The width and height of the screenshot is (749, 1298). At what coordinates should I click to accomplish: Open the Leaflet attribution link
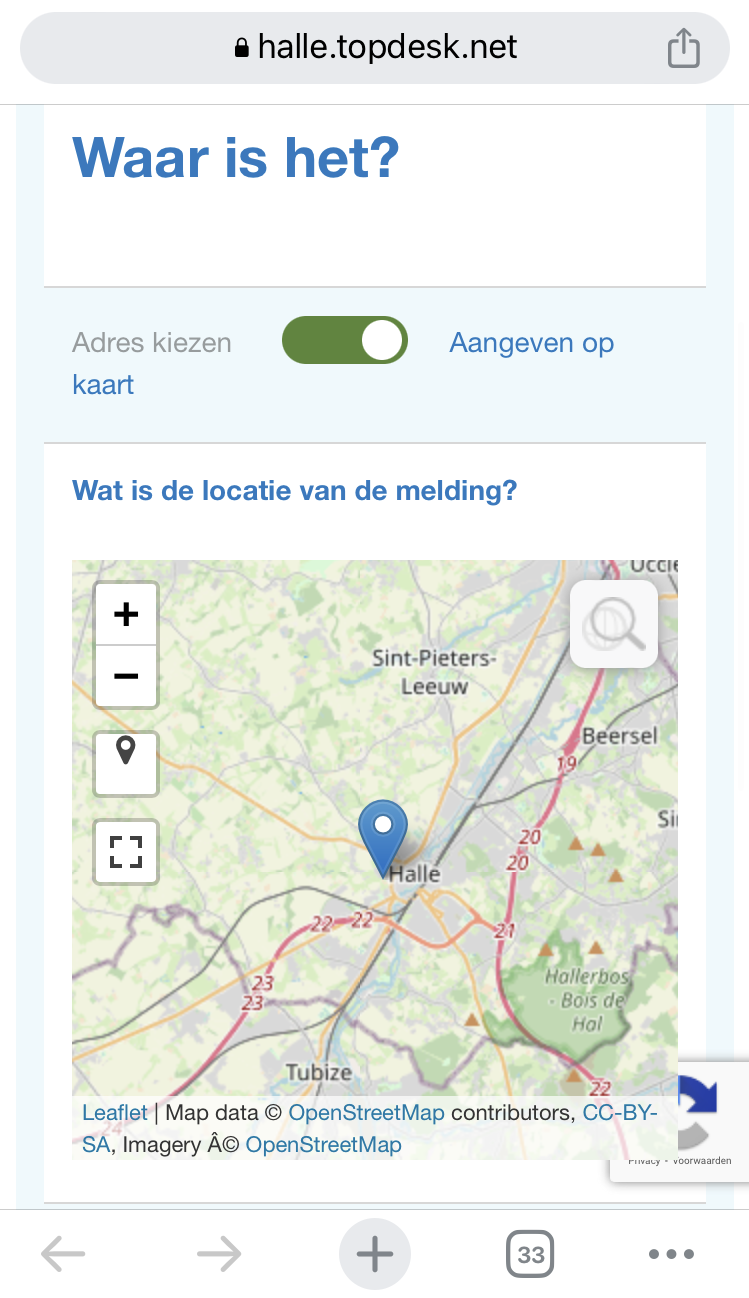coord(114,1112)
